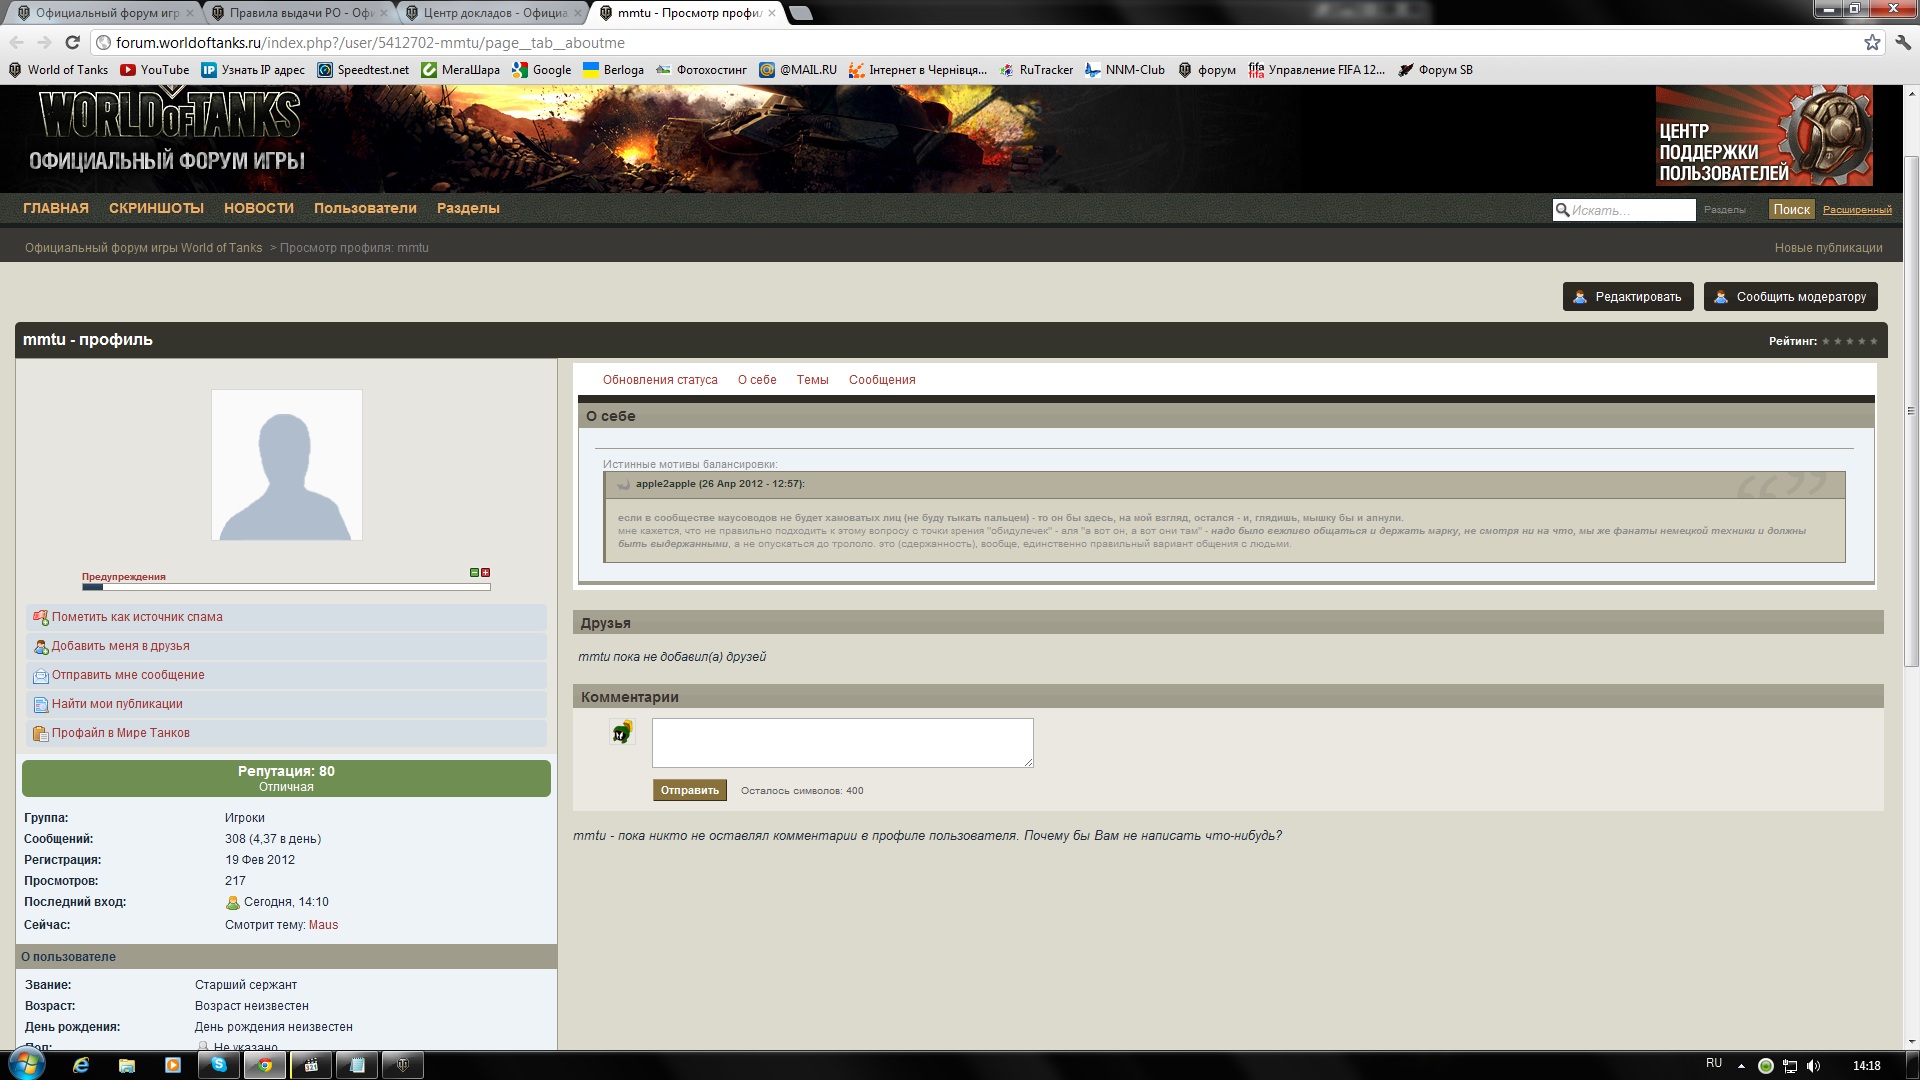Open the Chrome wrench settings menu
The image size is (1920, 1080).
pos(1903,42)
